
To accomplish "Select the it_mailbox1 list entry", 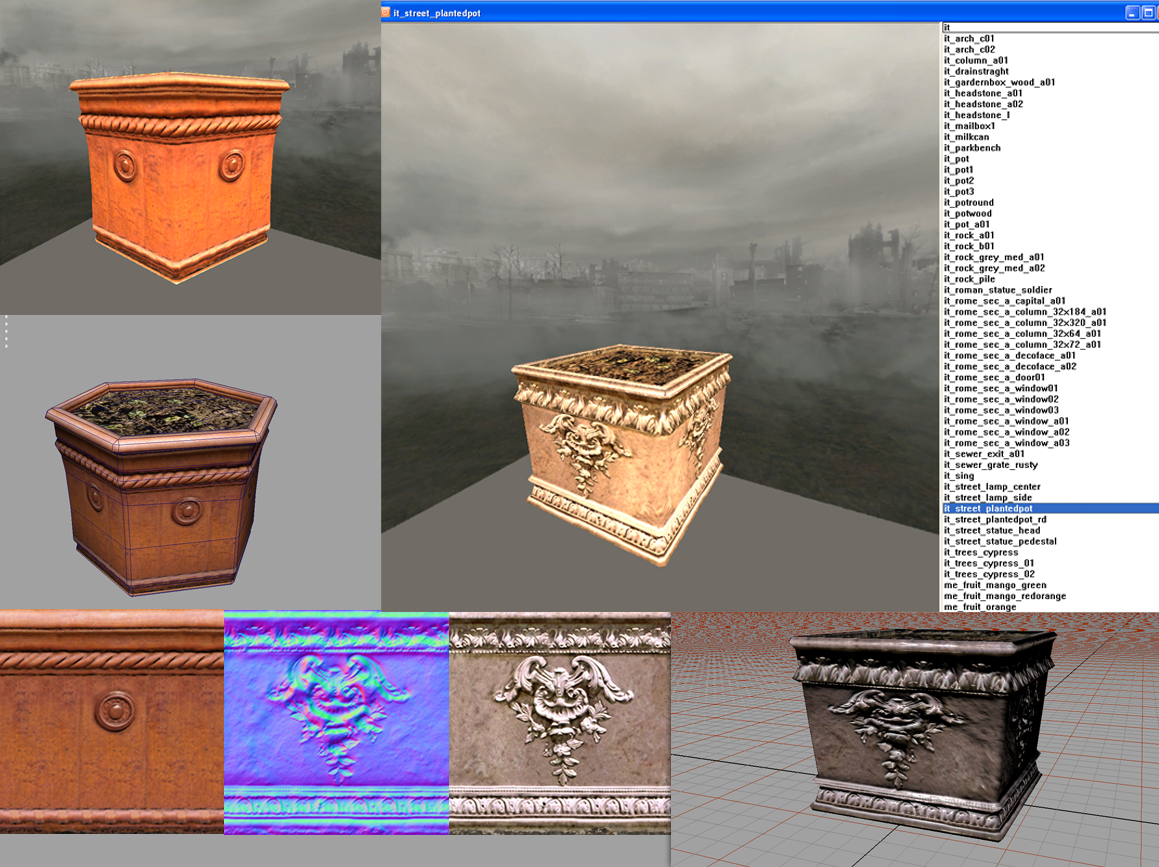I will pos(969,126).
